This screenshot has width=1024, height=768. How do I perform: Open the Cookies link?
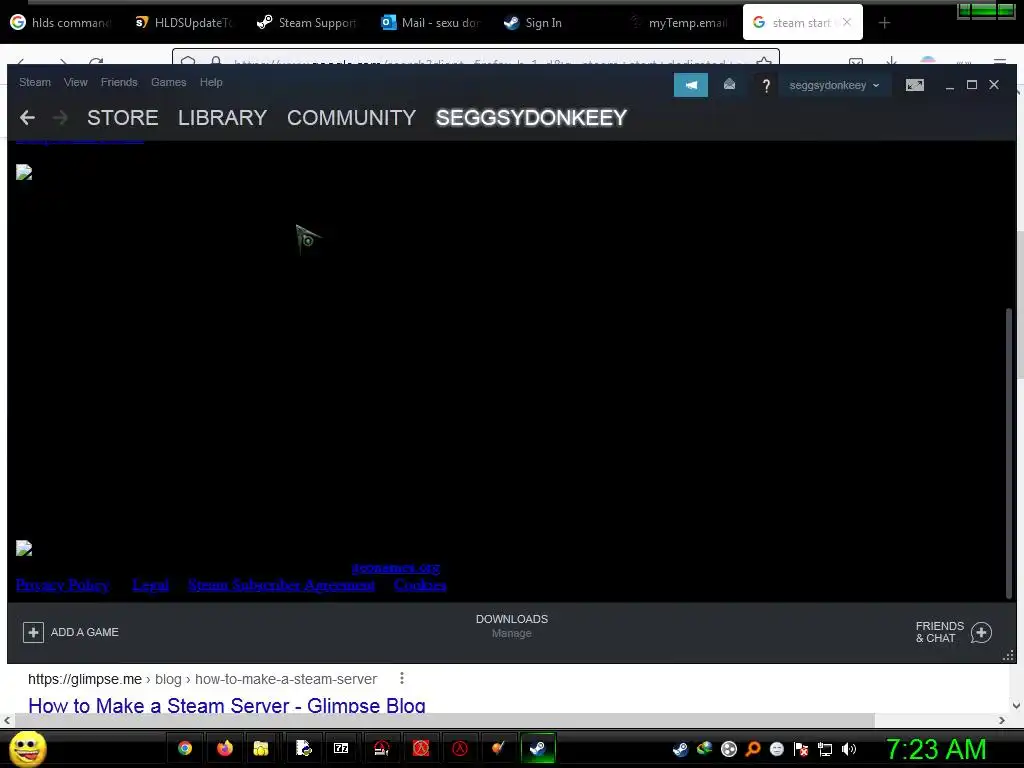(420, 584)
